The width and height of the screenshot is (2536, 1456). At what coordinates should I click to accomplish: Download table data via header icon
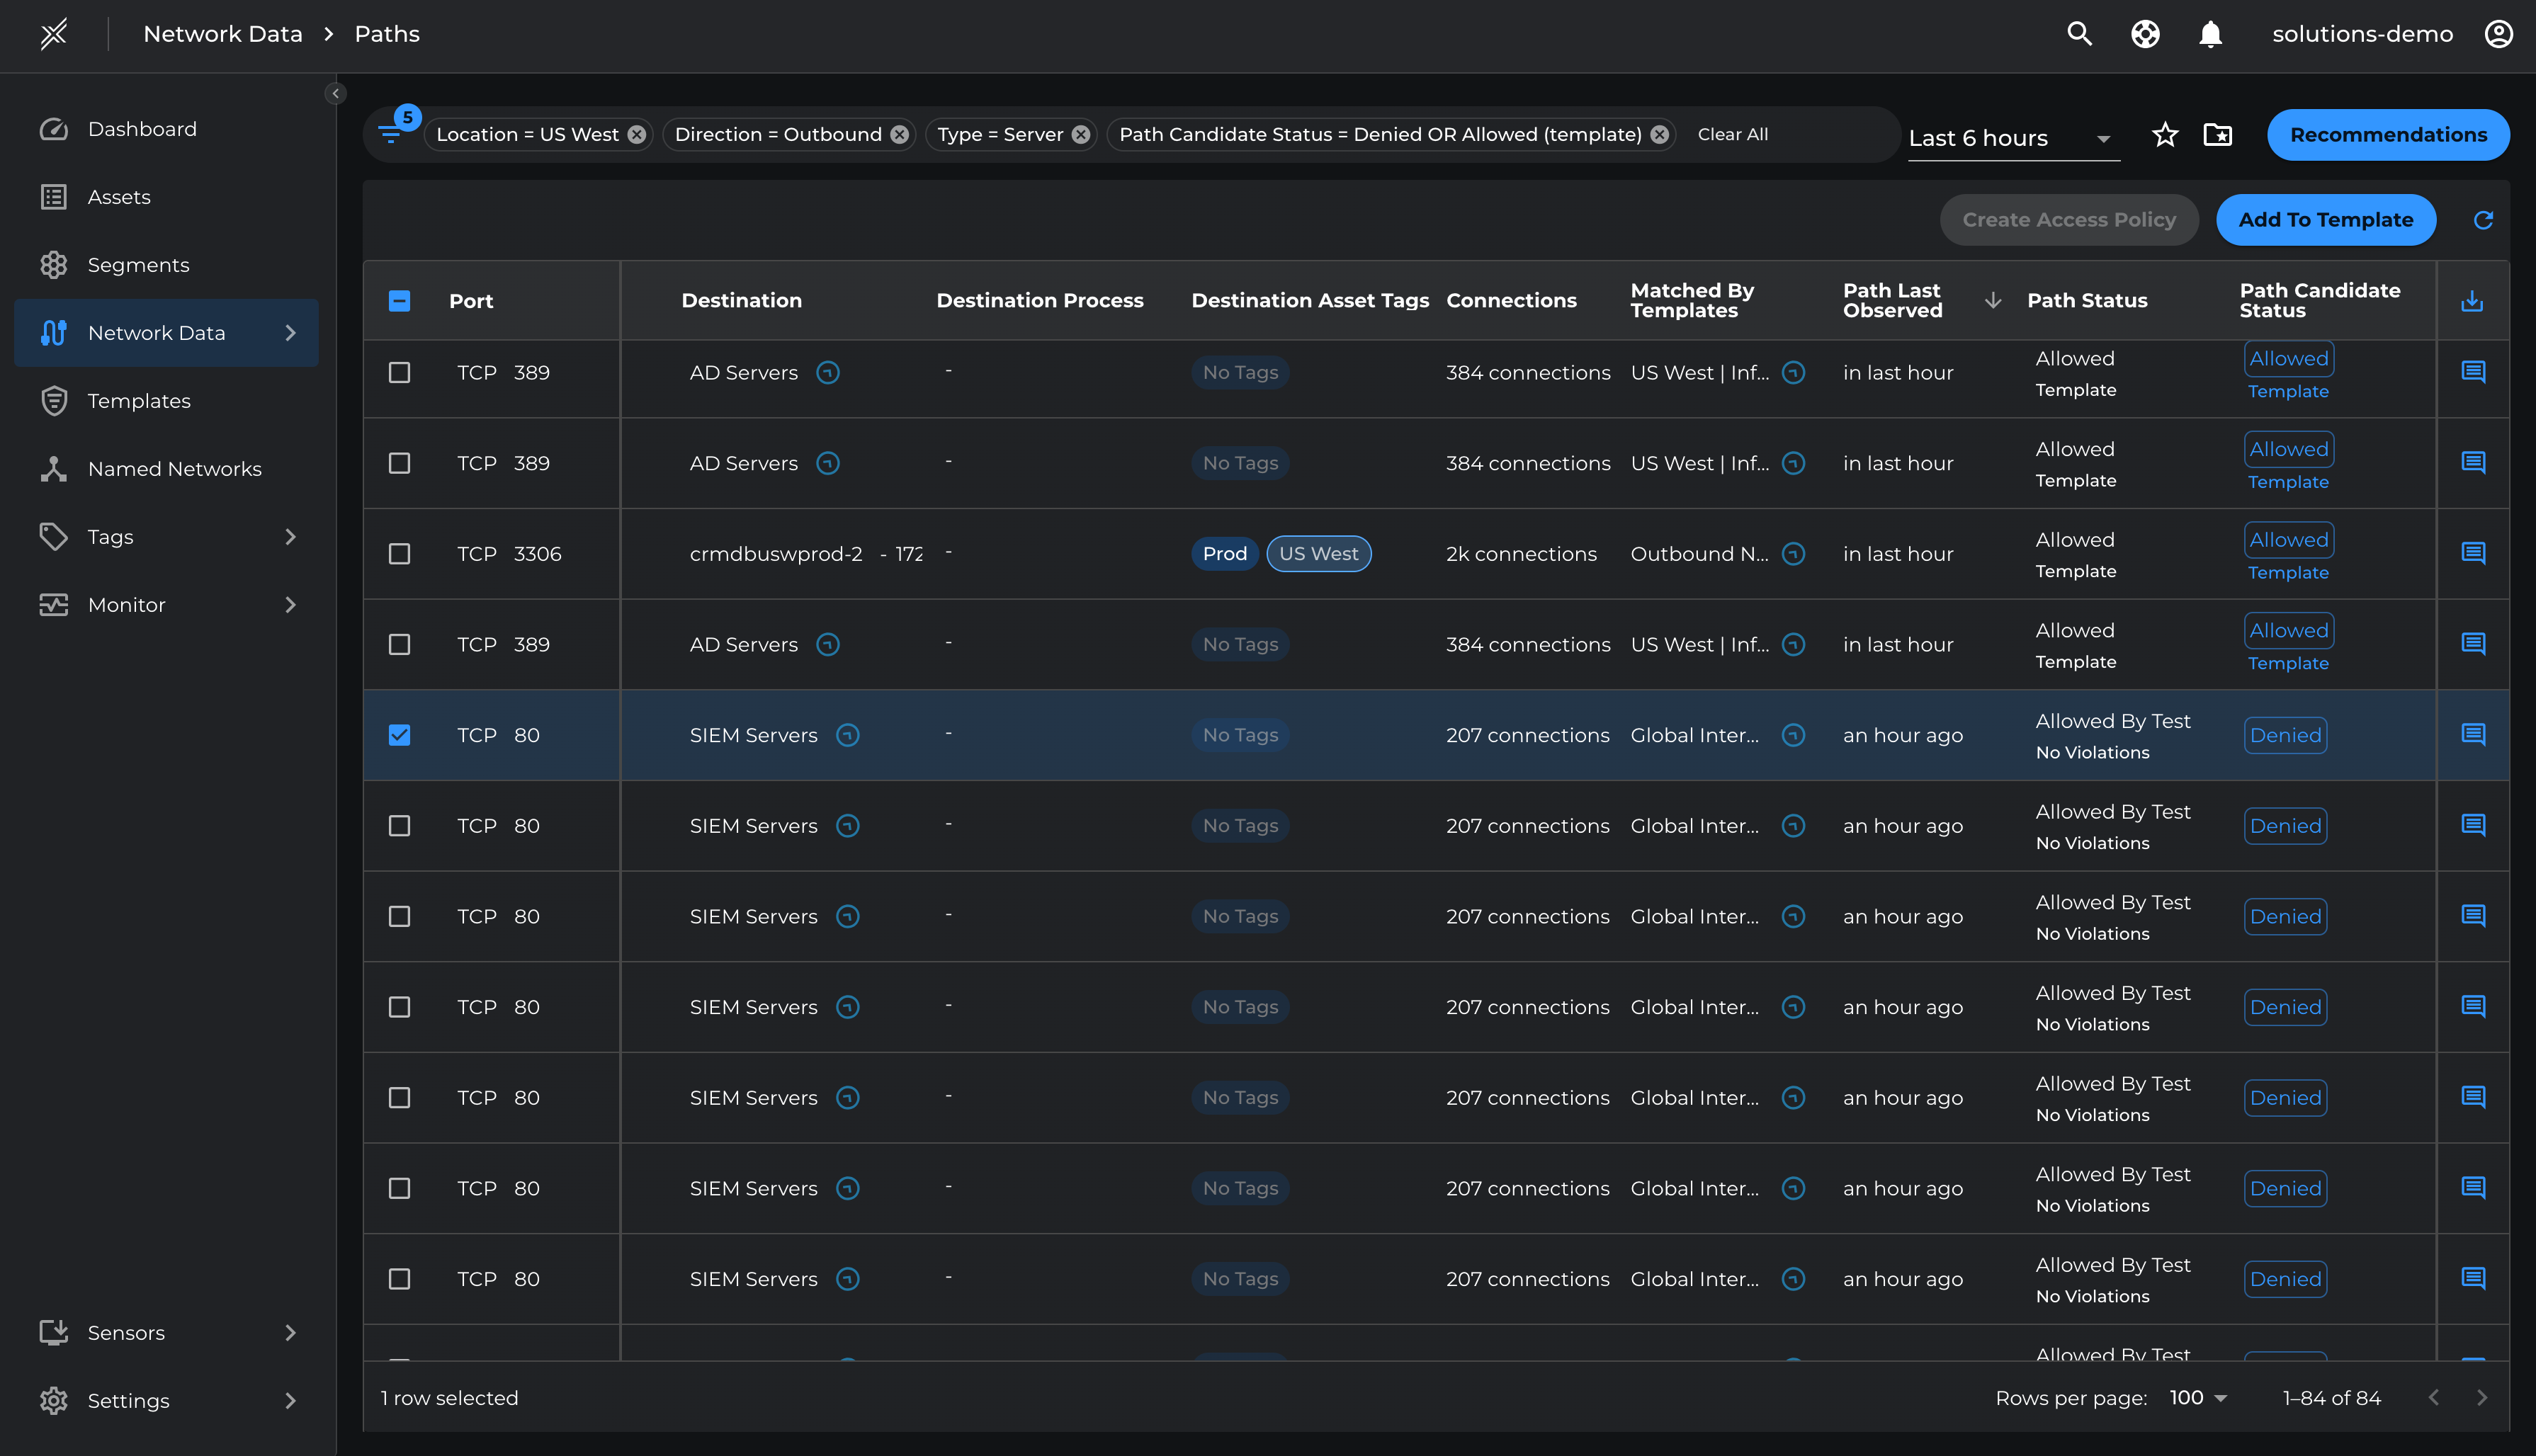click(x=2472, y=301)
